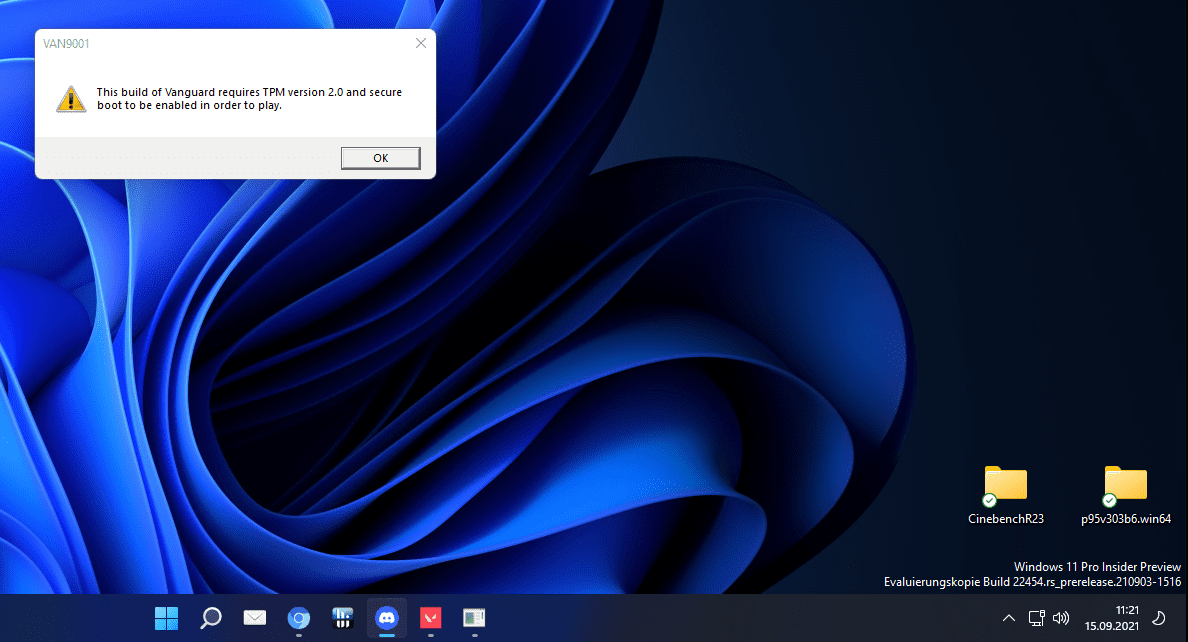Open the Valorant taskbar icon
1188x642 pixels.
(x=430, y=619)
